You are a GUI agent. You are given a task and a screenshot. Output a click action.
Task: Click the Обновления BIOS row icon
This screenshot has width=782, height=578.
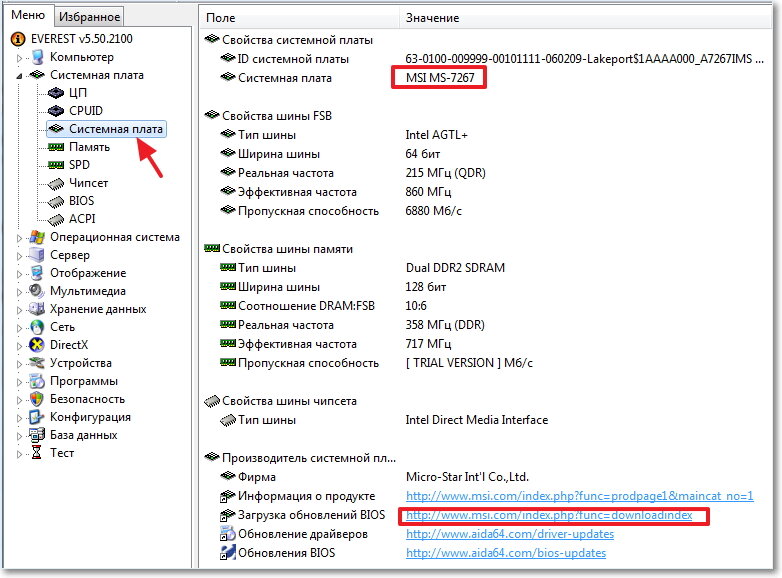(x=227, y=553)
